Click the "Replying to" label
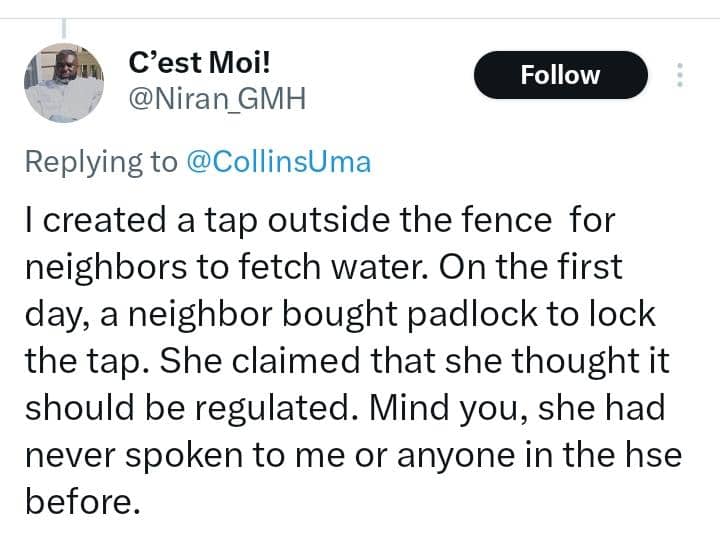 point(100,162)
